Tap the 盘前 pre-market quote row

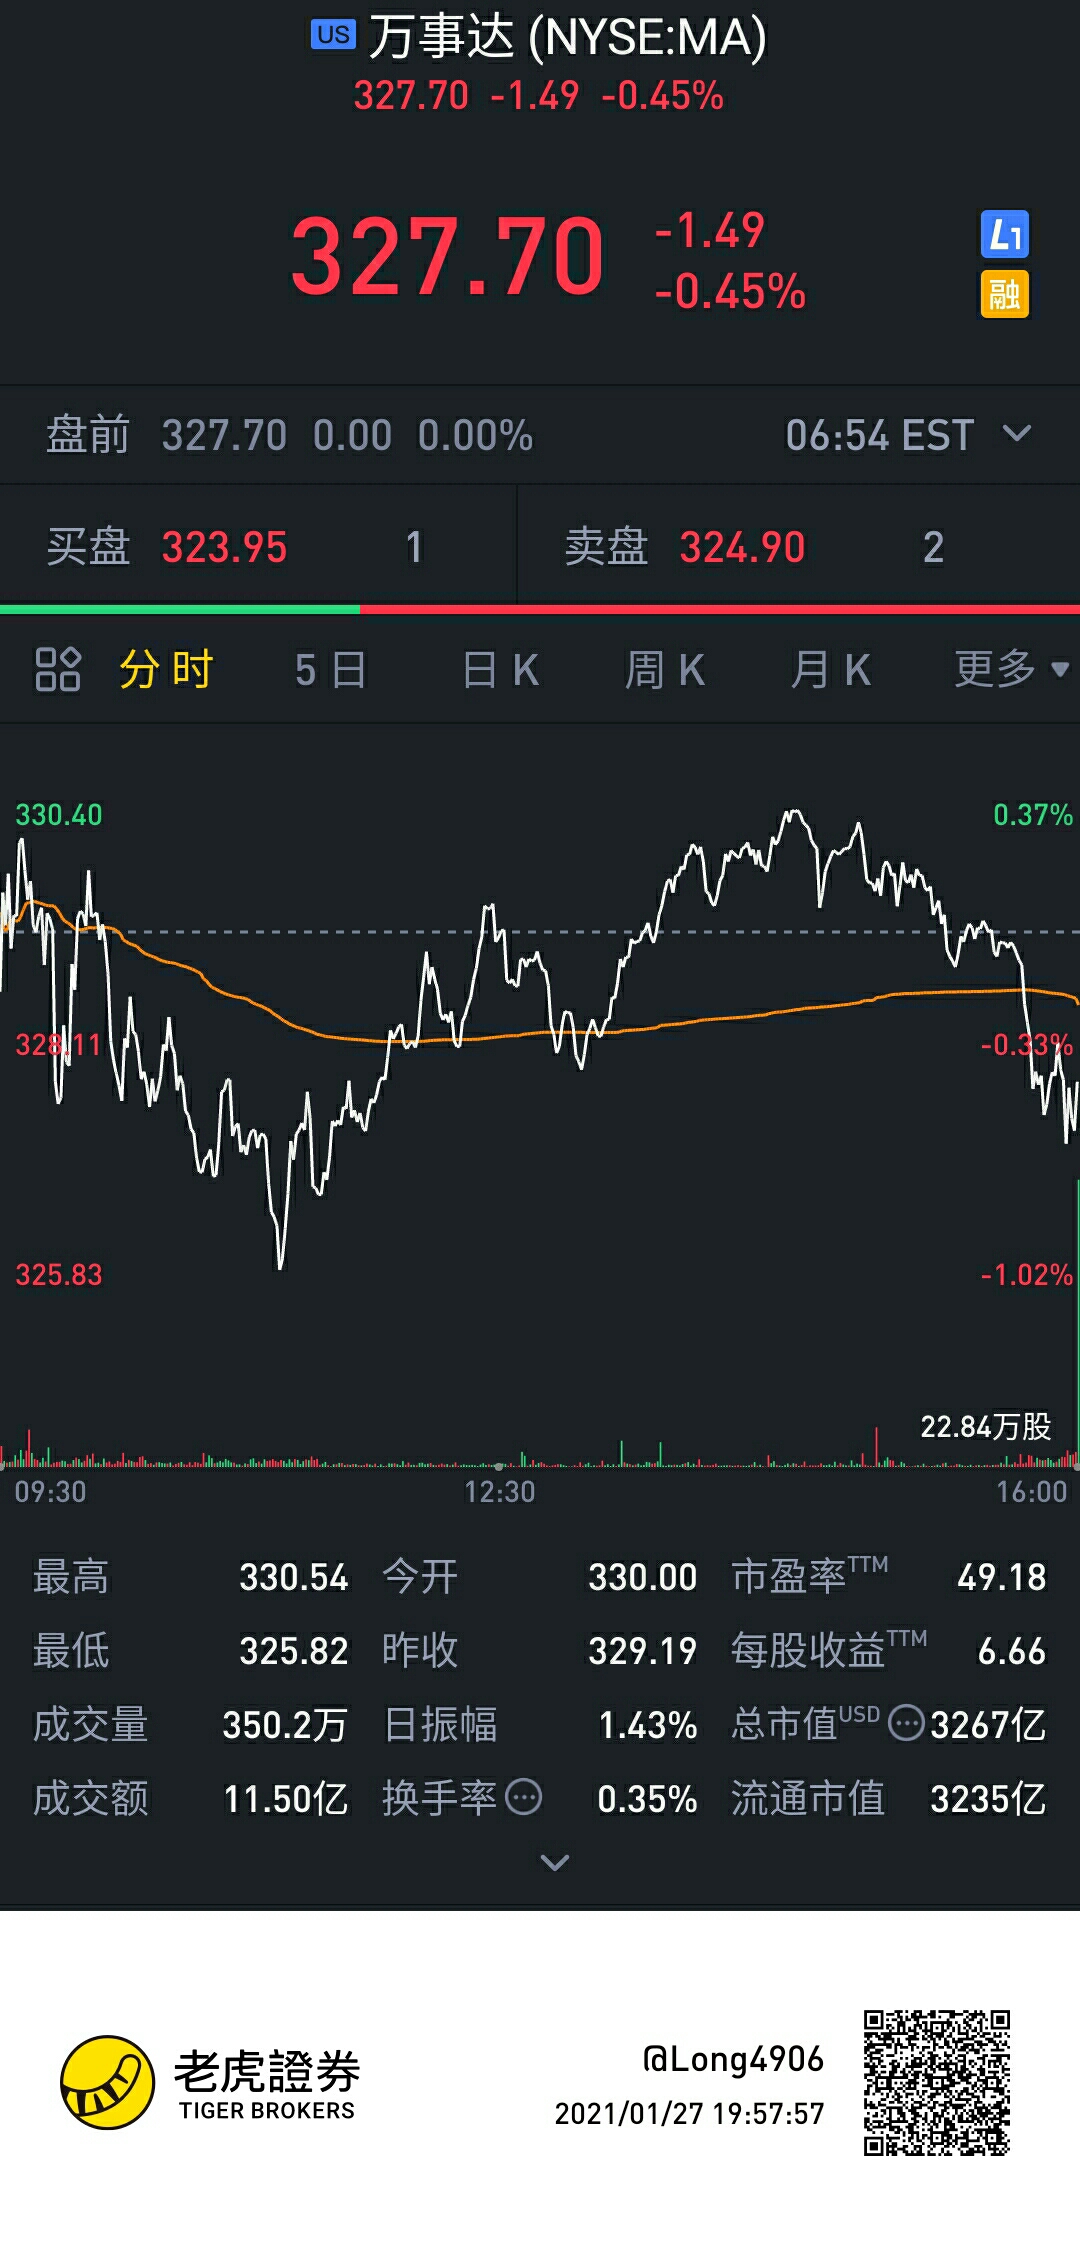[540, 435]
